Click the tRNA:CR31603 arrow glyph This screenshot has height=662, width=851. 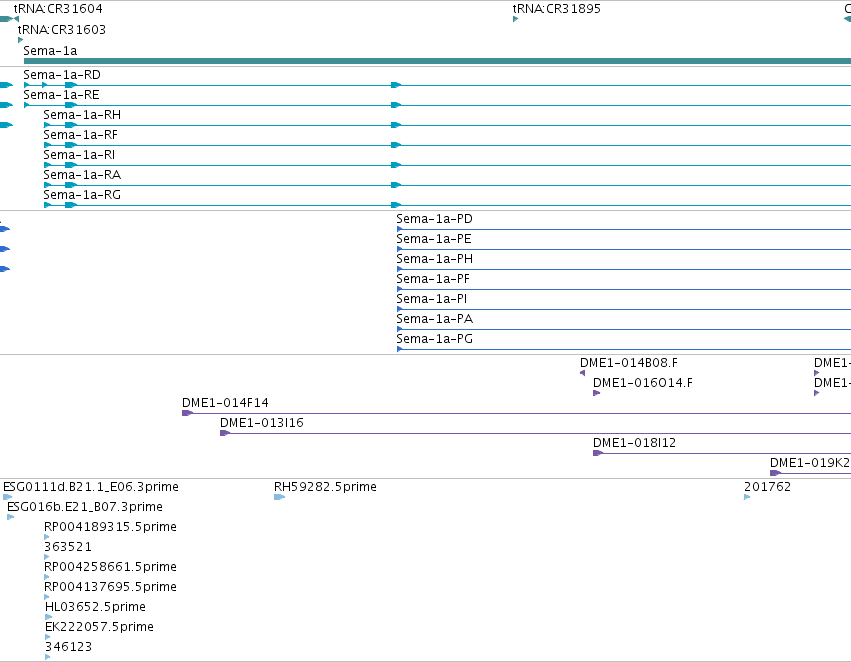[x=21, y=40]
